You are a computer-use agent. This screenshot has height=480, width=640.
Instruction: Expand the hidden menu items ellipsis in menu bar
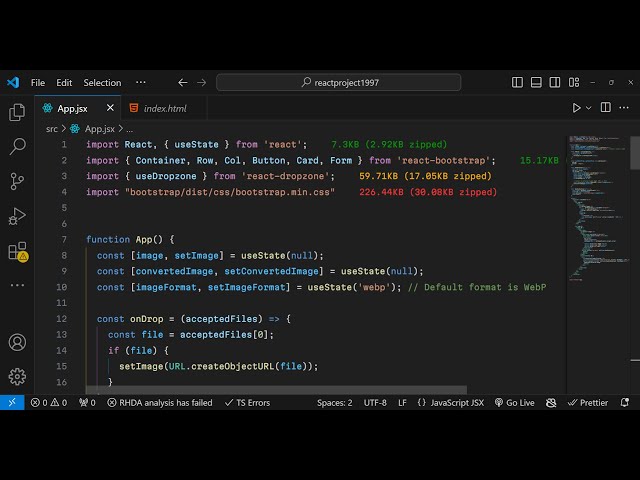coord(140,83)
